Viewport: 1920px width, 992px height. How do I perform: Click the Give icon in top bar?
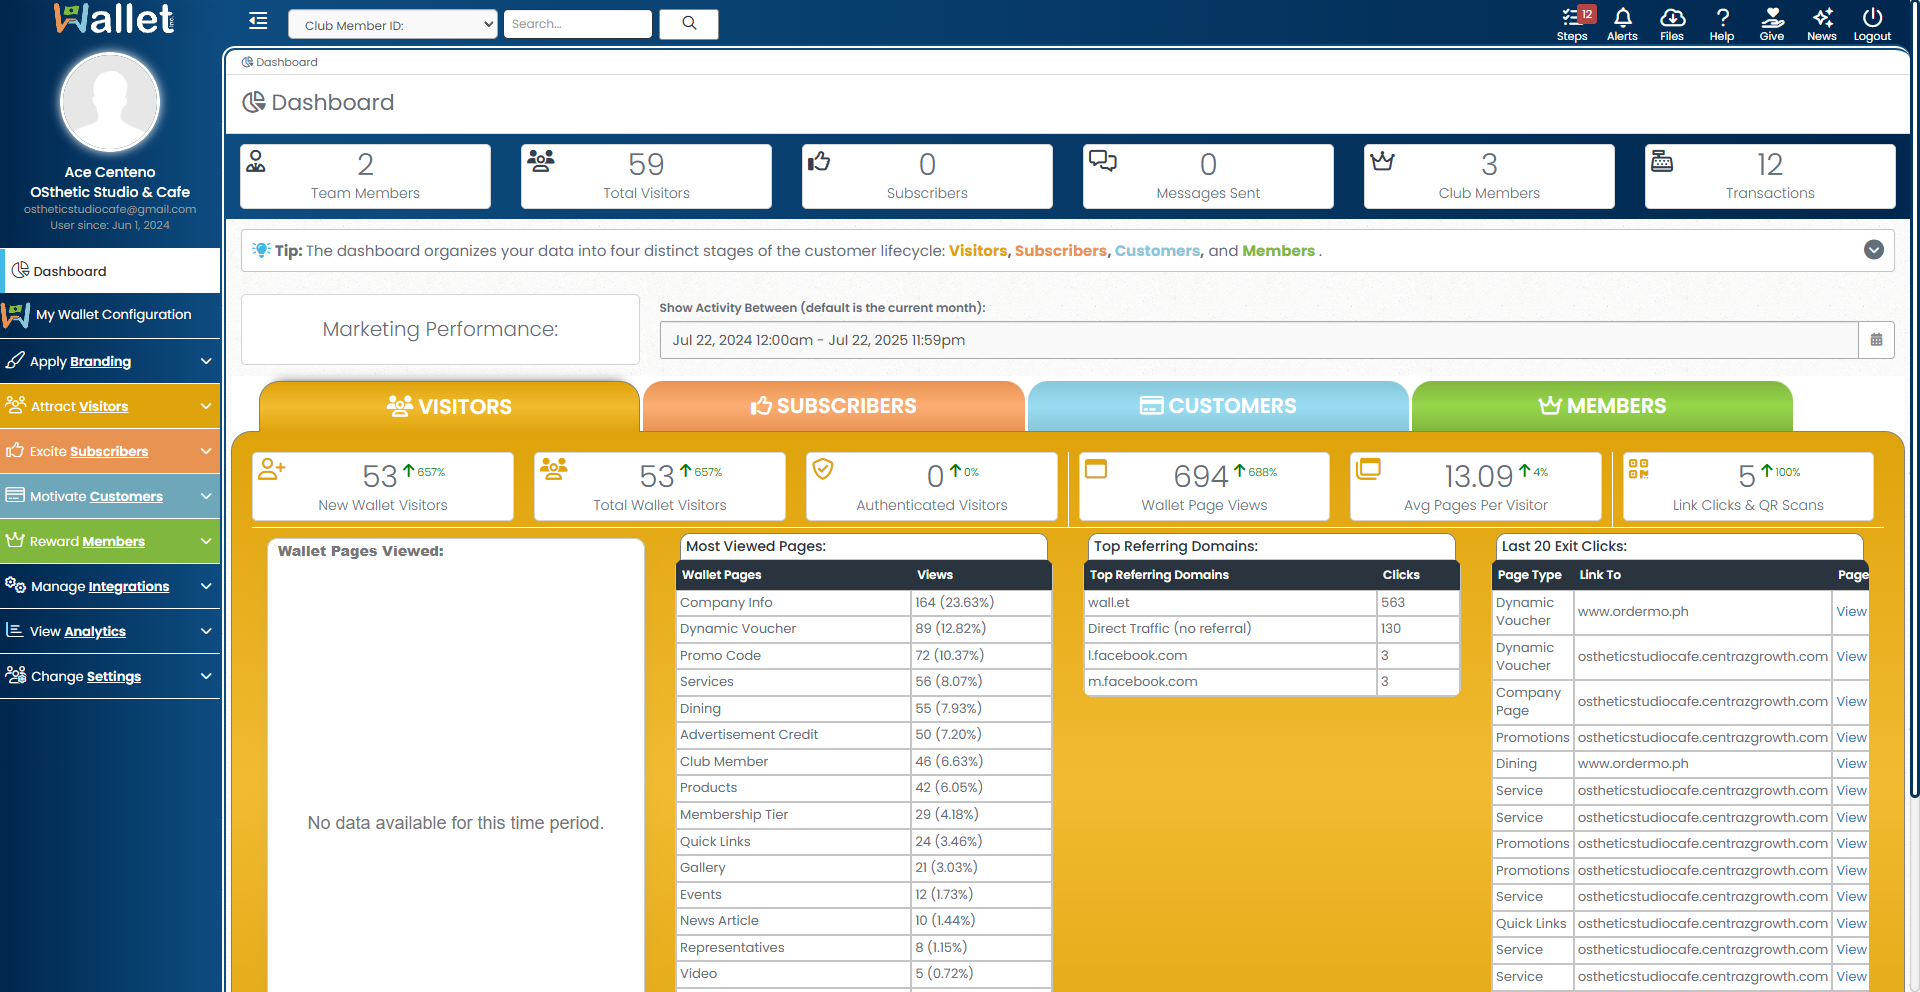point(1772,23)
